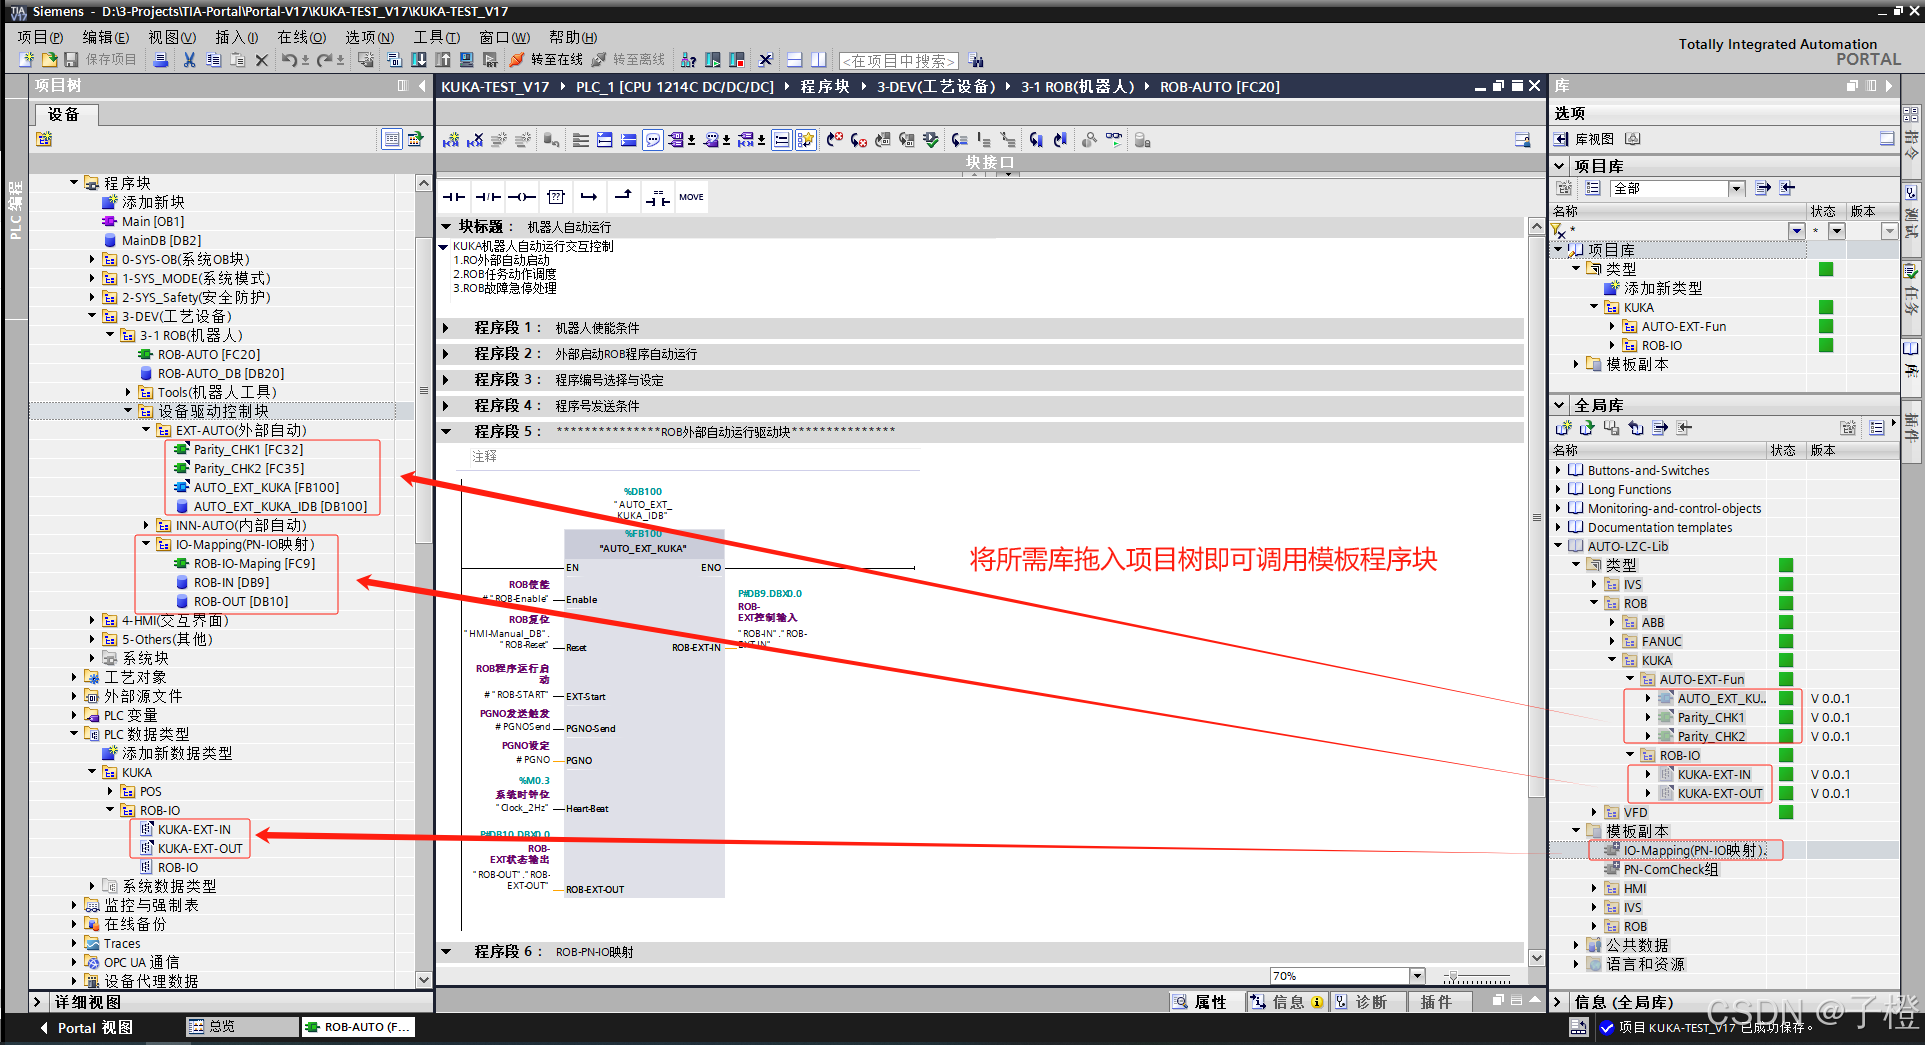Insert a normally open contact instruction
The height and width of the screenshot is (1045, 1925).
pos(454,197)
